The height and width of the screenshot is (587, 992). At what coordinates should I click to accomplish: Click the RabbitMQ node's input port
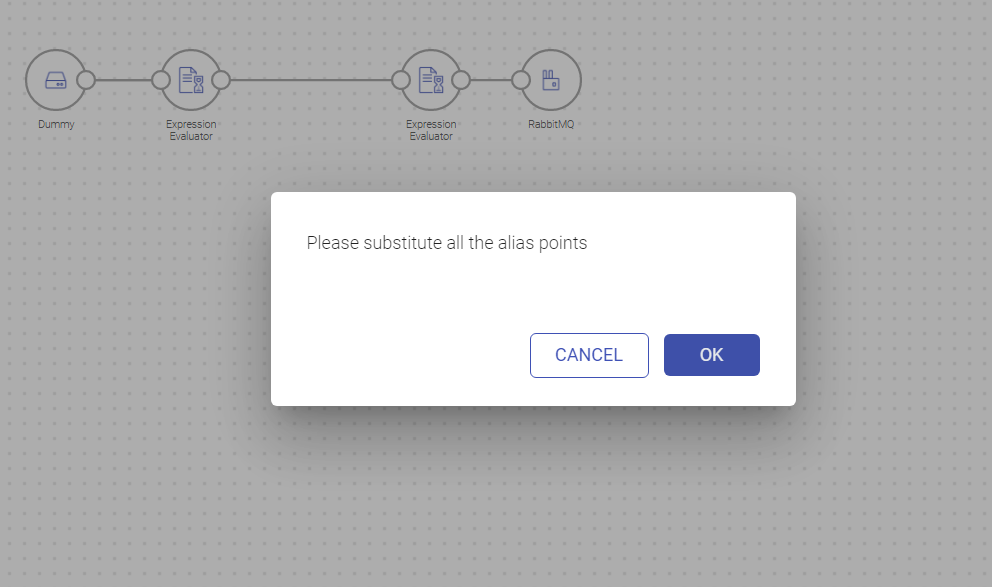[x=521, y=80]
